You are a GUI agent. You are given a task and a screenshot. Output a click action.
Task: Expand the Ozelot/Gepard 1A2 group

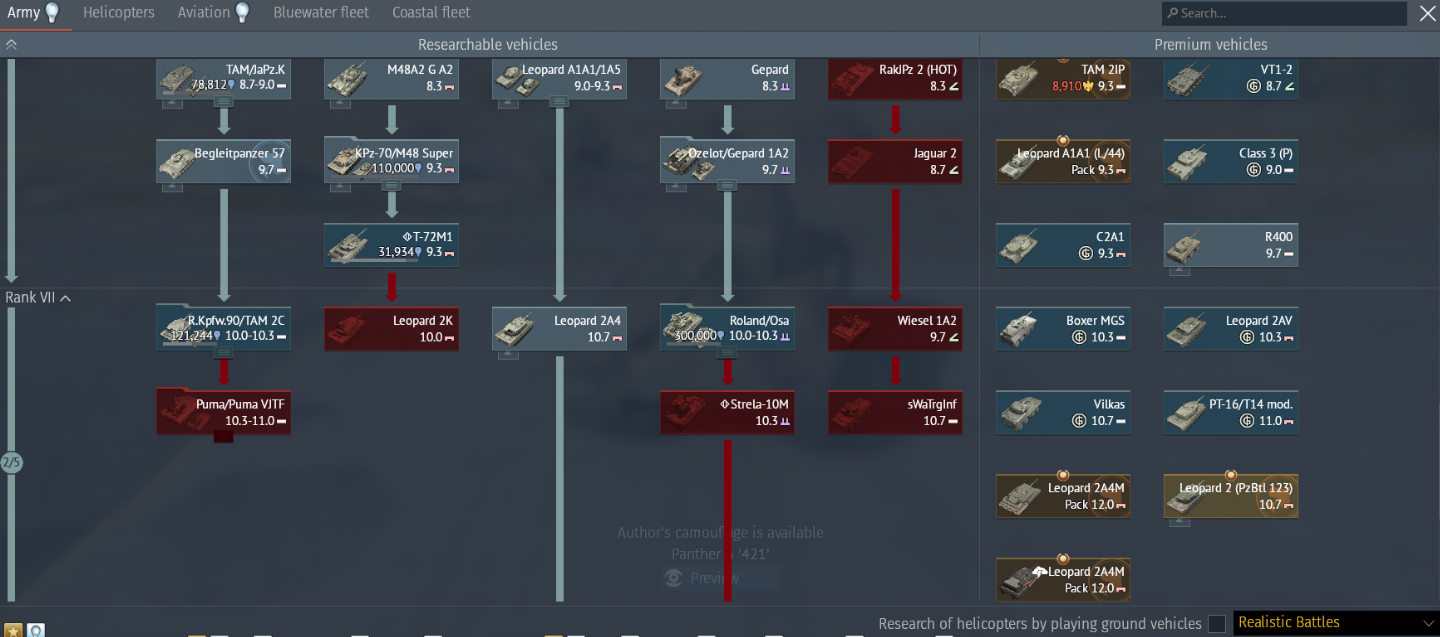[728, 186]
